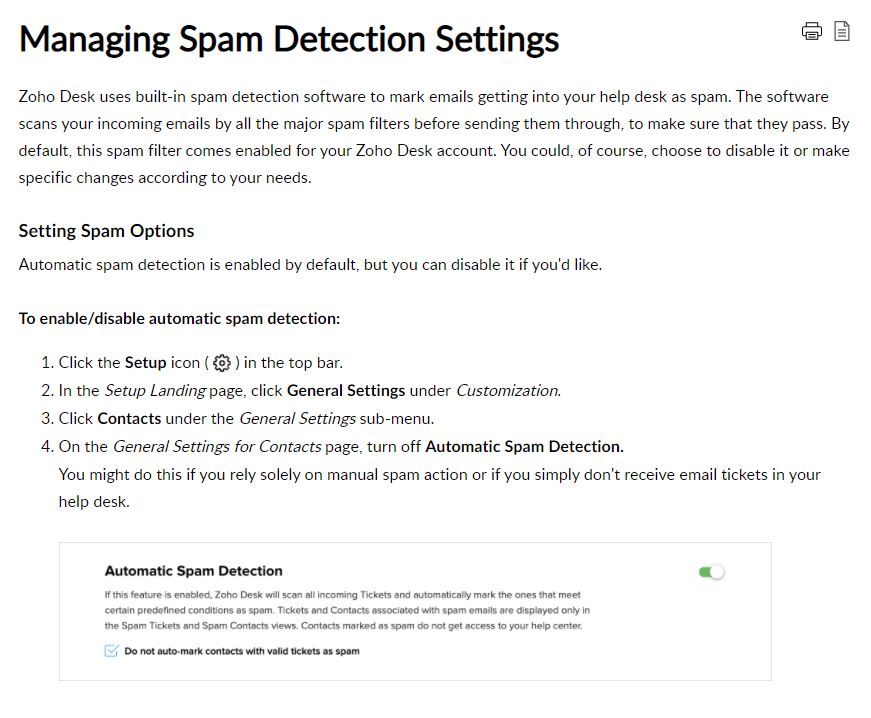This screenshot has height=718, width=871.
Task: Click bold 'Contacts' in step three
Action: coord(129,418)
